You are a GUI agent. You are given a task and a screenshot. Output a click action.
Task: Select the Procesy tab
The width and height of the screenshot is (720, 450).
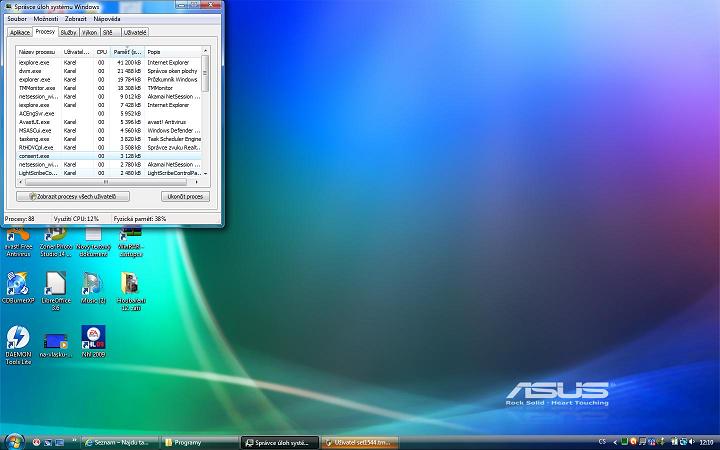45,32
